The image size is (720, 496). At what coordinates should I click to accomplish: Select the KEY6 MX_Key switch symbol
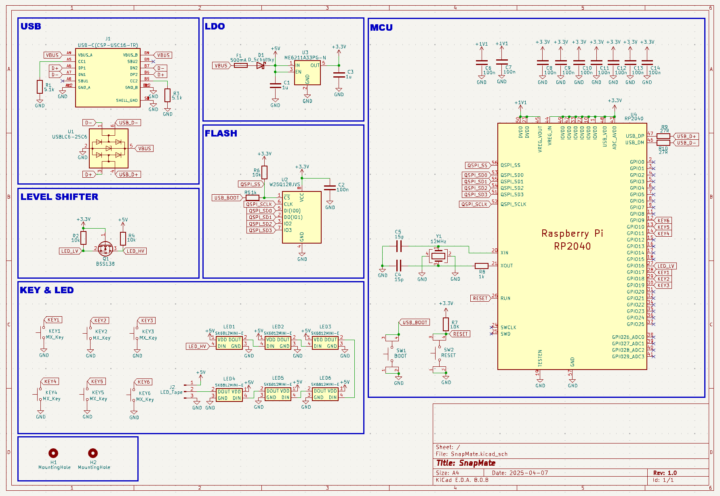(x=141, y=394)
